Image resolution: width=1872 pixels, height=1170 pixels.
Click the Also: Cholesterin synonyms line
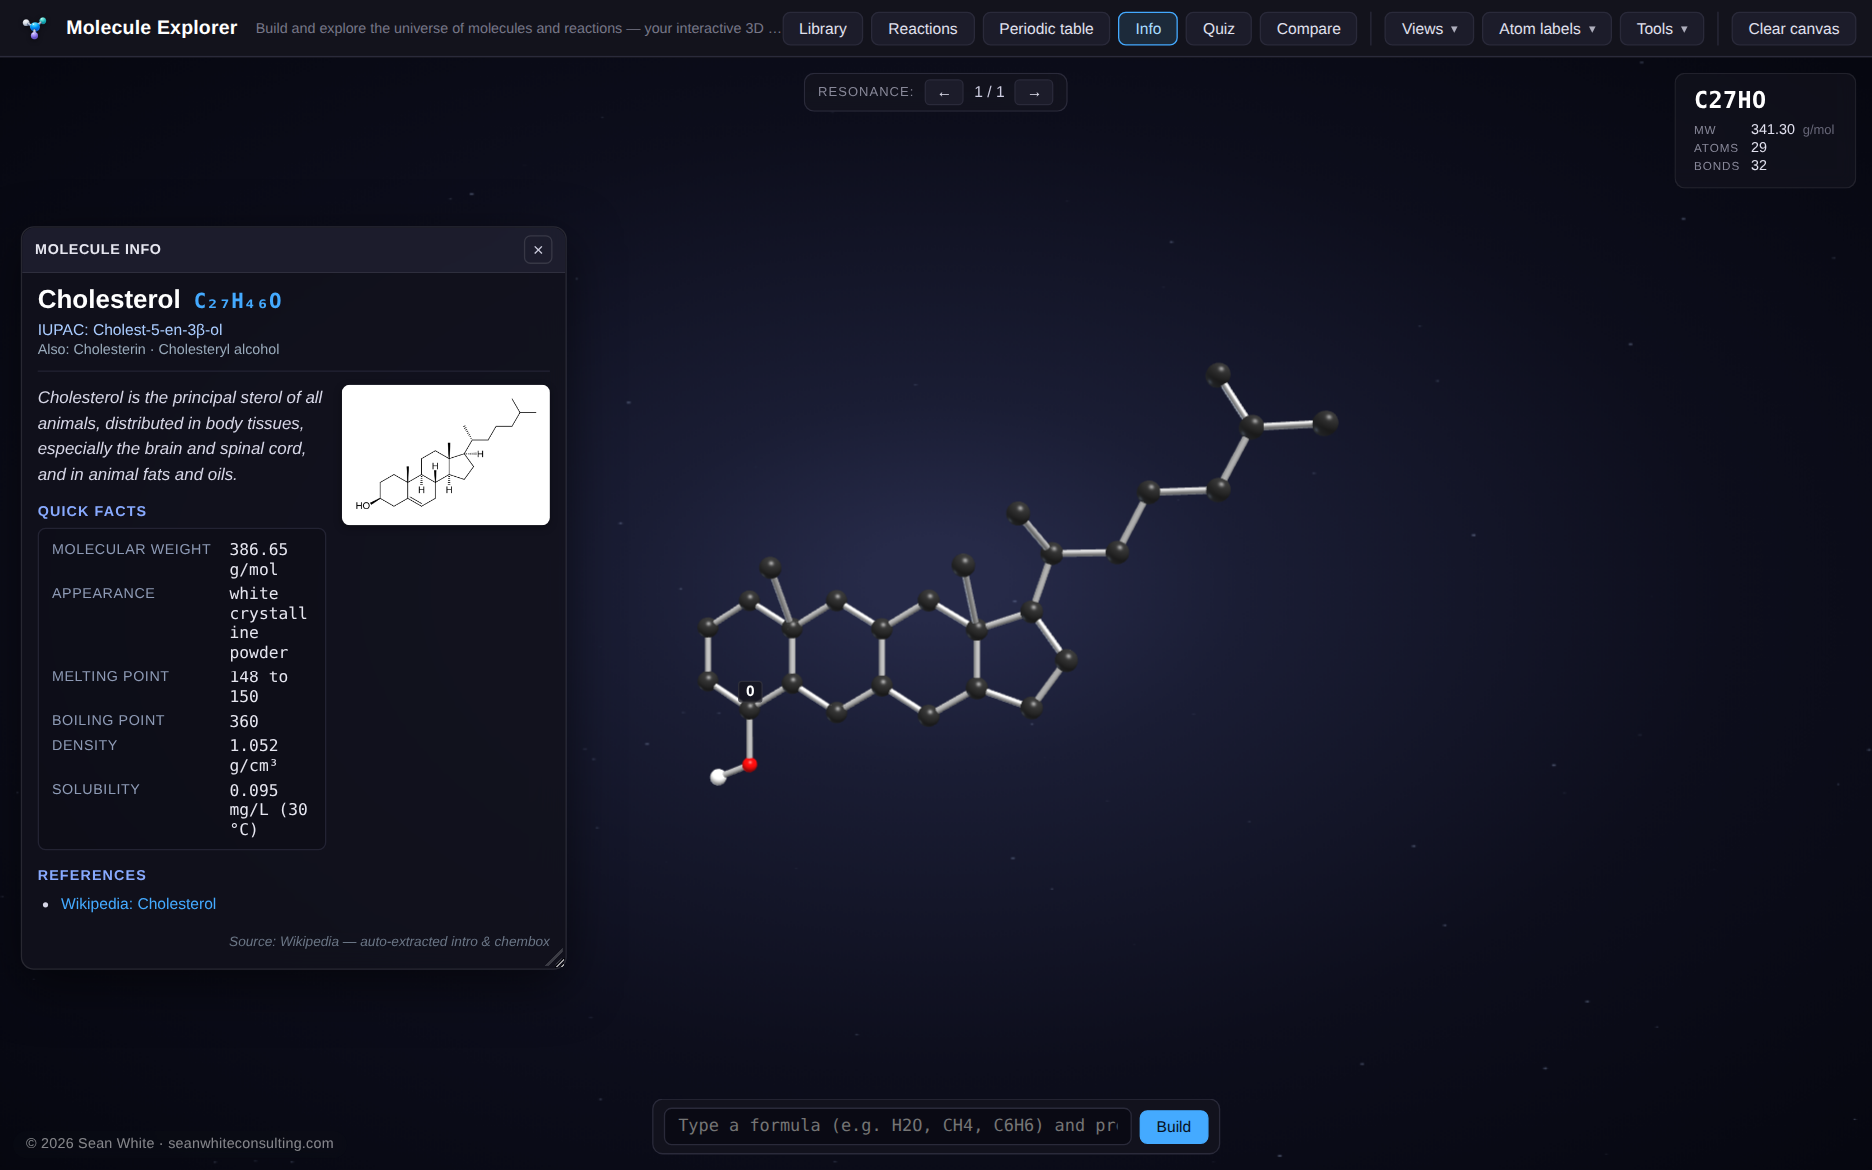(x=158, y=349)
